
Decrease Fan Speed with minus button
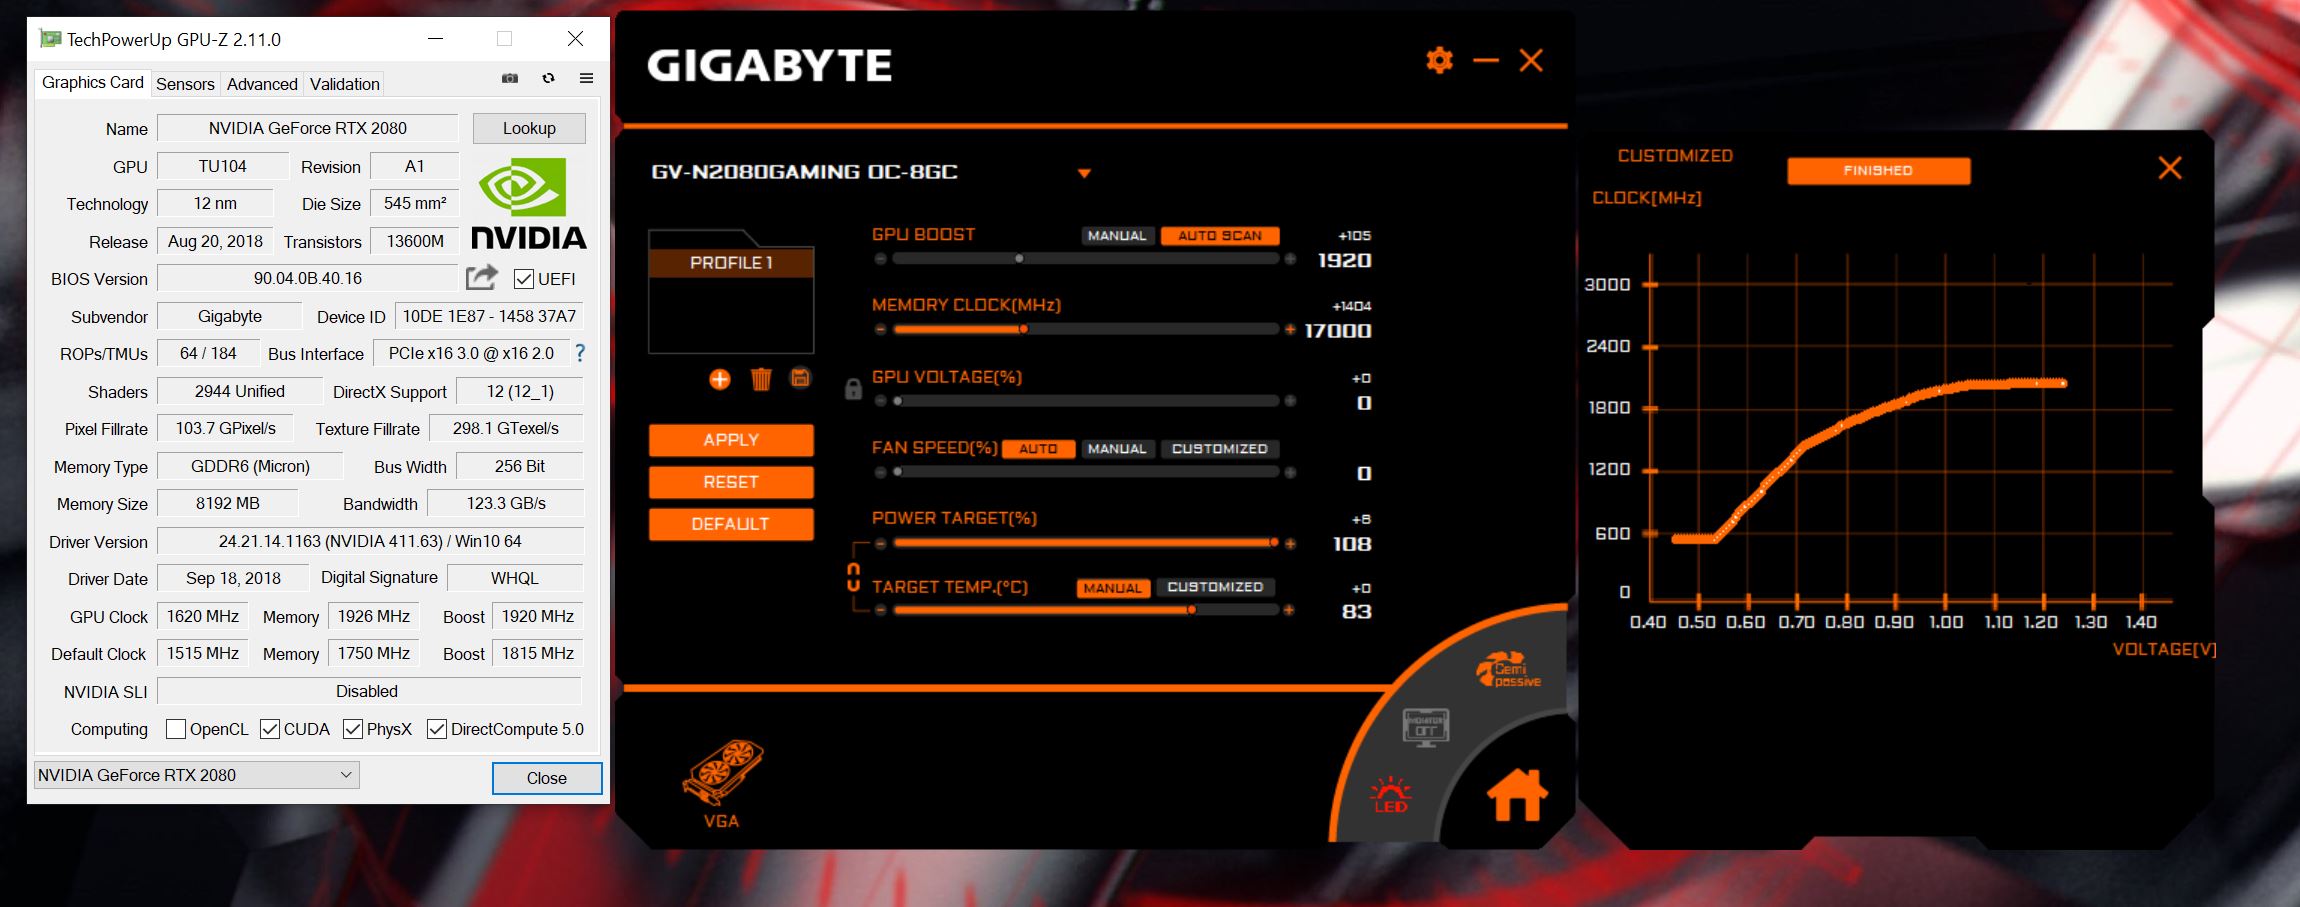[x=880, y=472]
